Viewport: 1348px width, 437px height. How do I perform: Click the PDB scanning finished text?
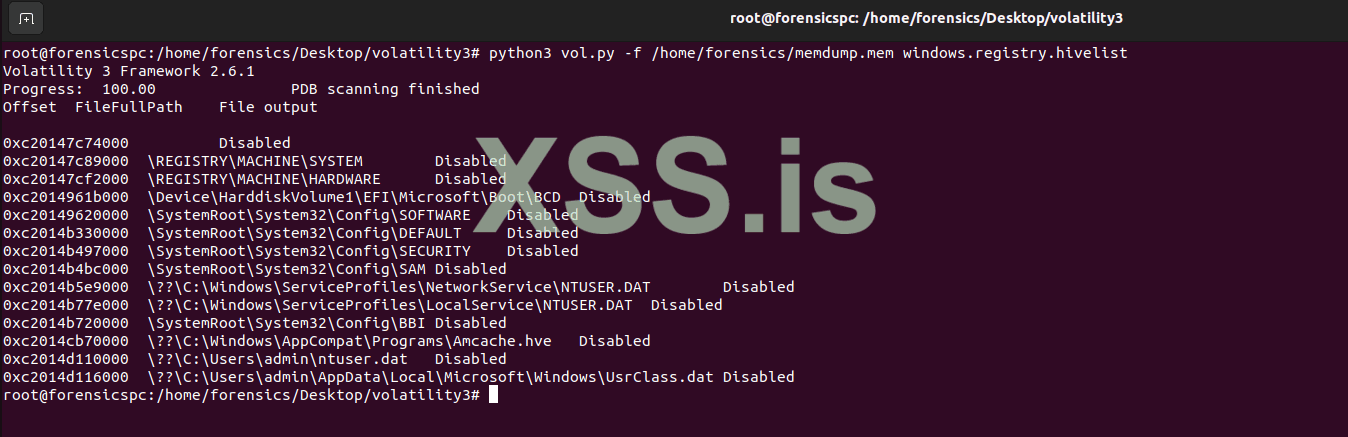pyautogui.click(x=385, y=89)
